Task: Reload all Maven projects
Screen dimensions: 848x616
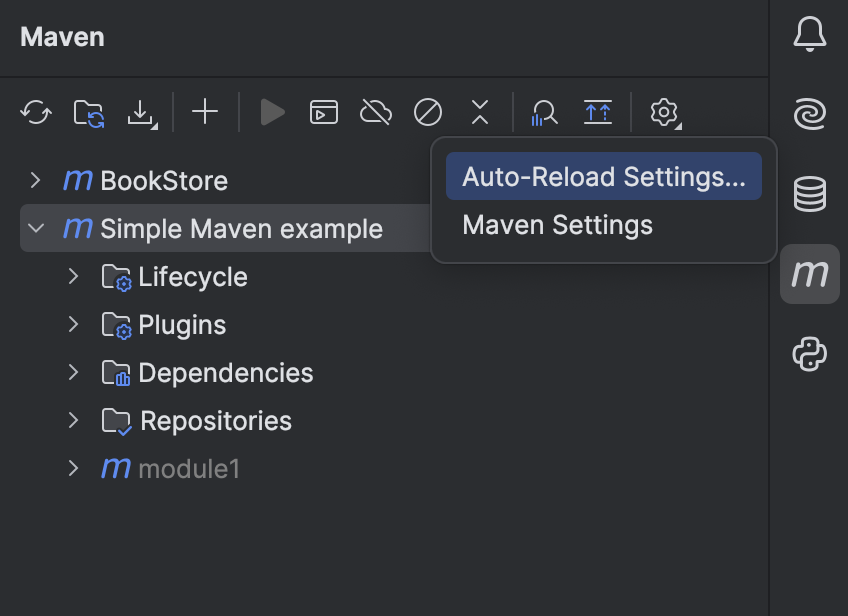Action: [36, 112]
